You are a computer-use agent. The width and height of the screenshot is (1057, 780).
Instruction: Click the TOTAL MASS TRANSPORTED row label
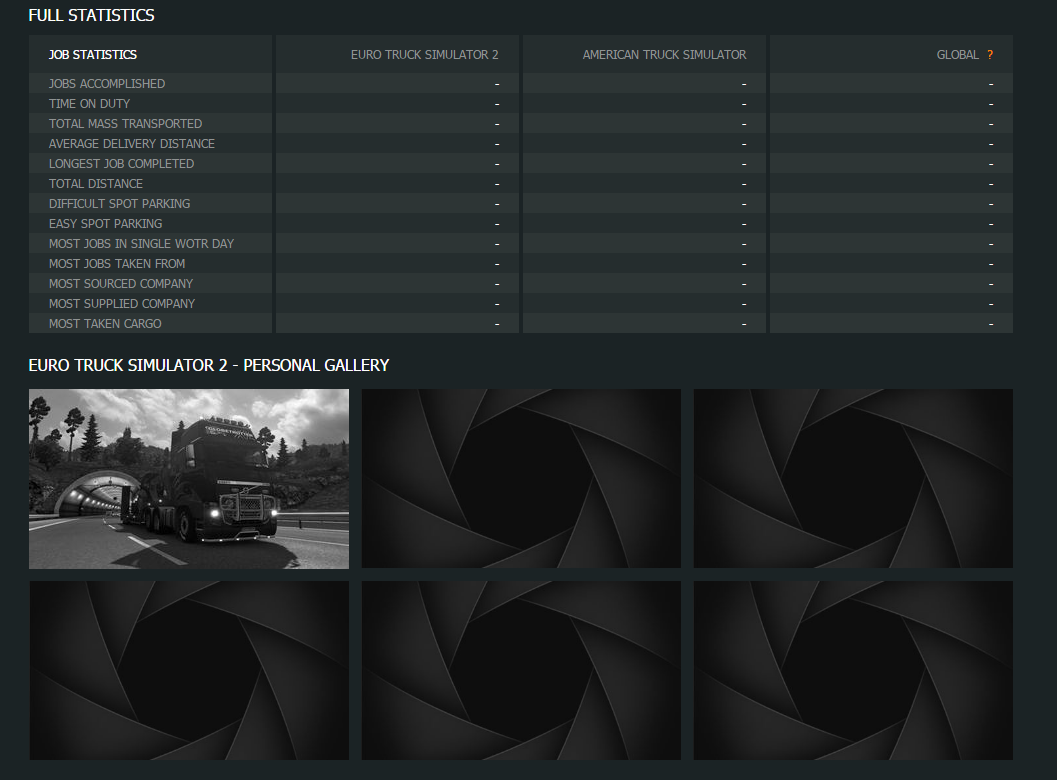click(125, 123)
